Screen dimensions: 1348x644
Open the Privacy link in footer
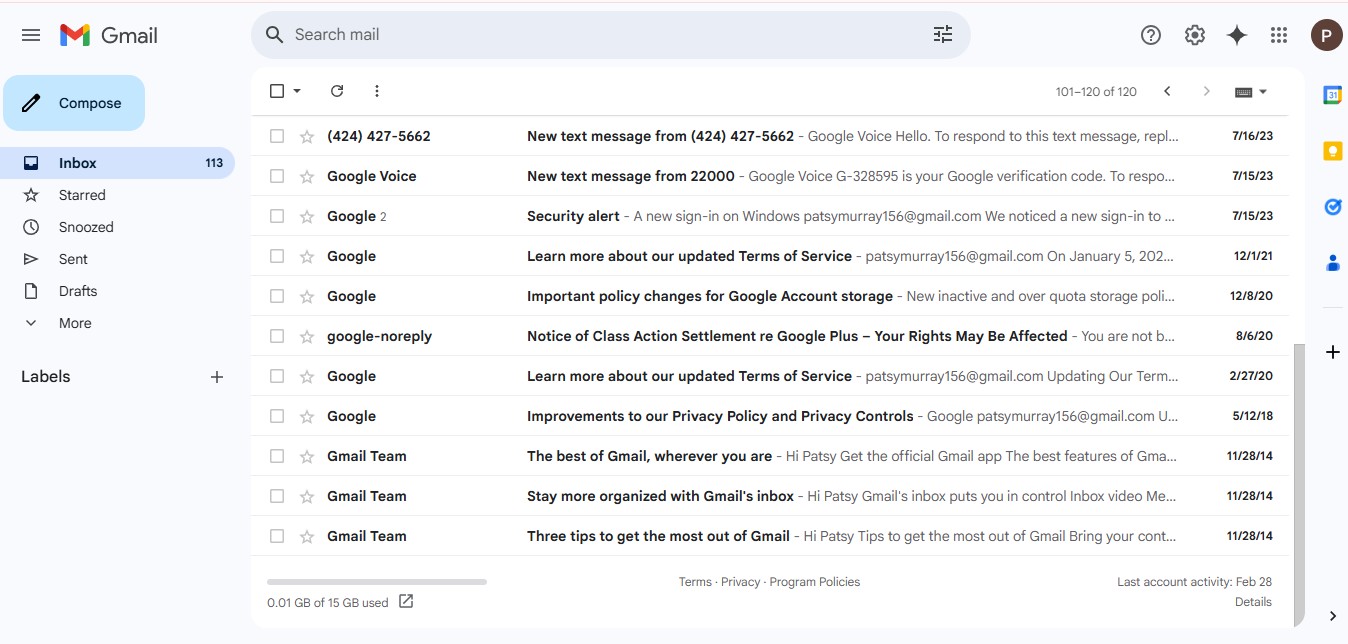(x=740, y=582)
